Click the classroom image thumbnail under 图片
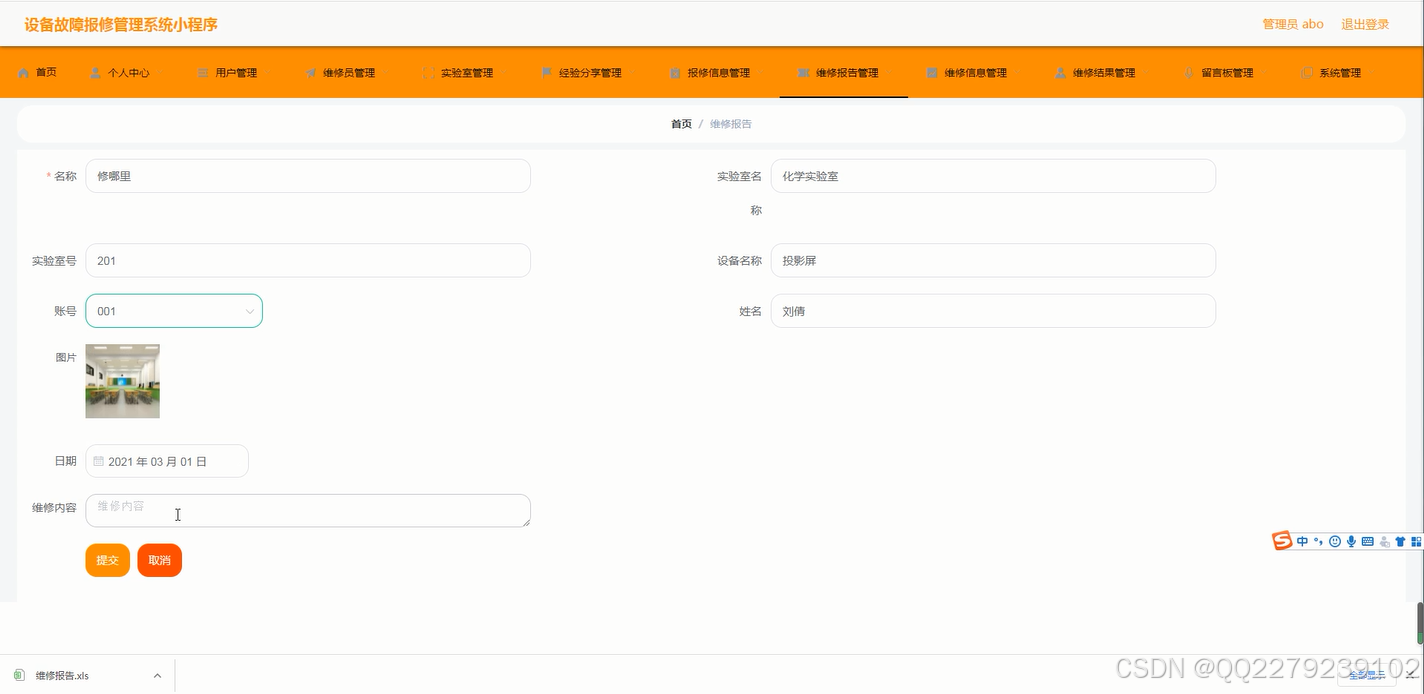 [x=122, y=381]
